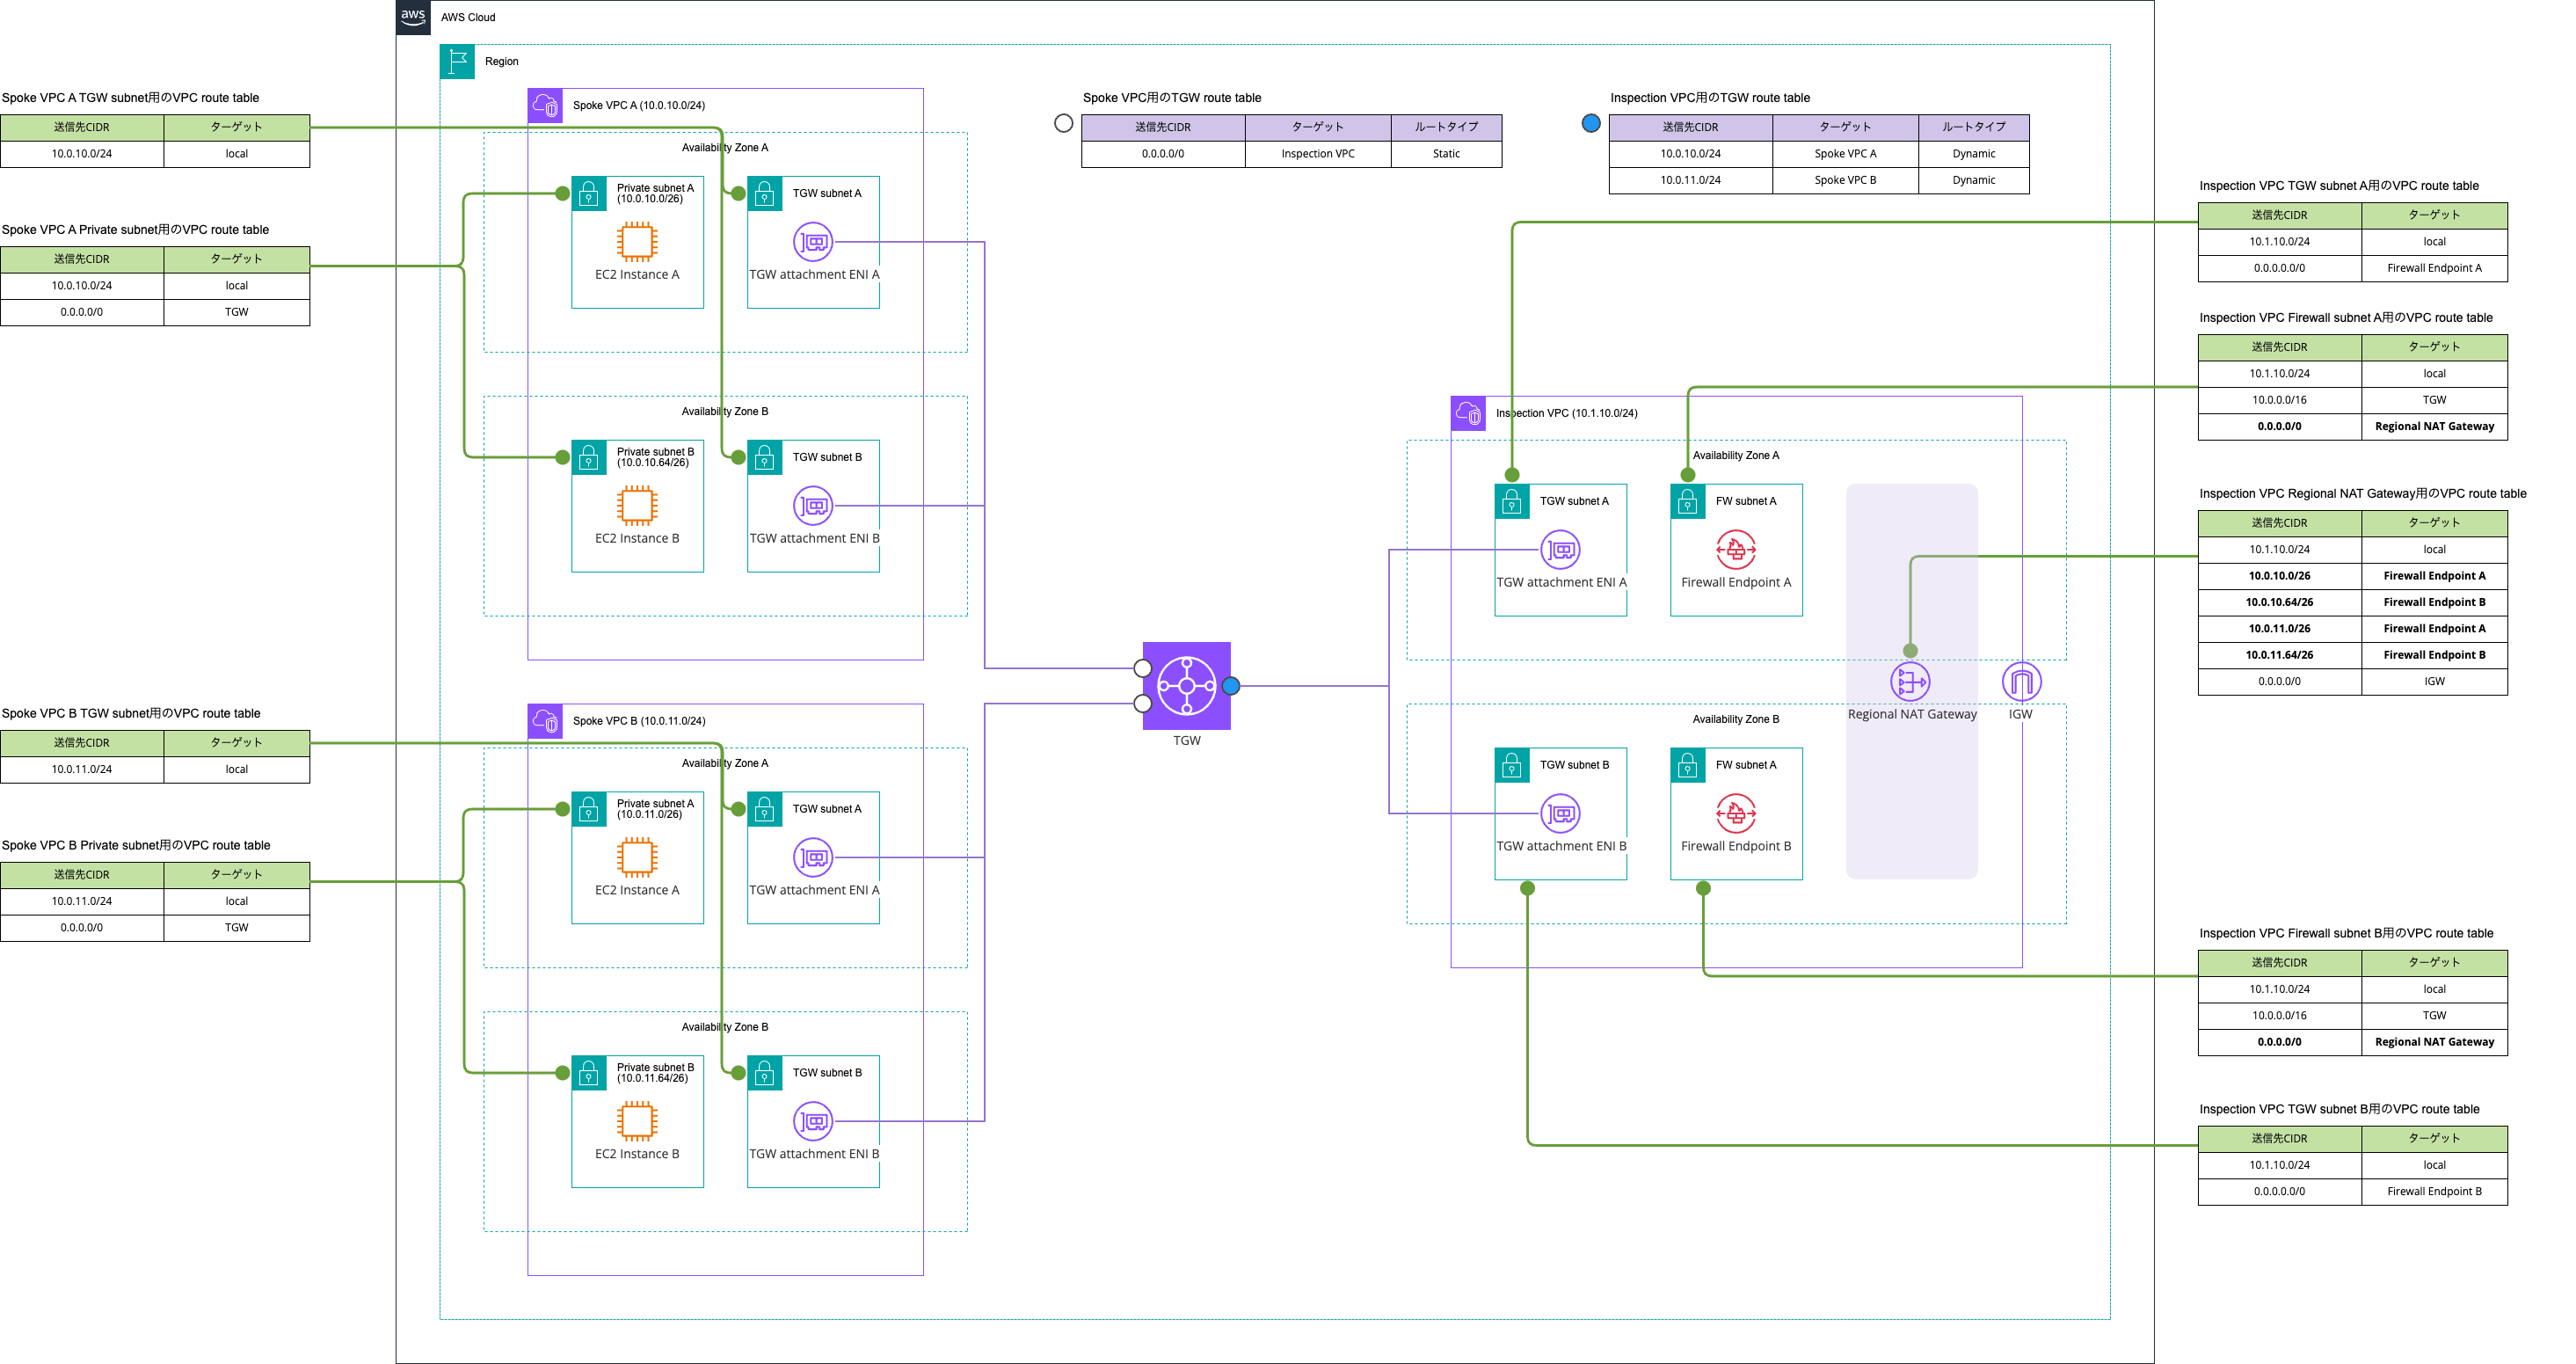Select the Inspection VPC cloud icon
Viewport: 2576px width, 1364px height.
coord(1468,413)
